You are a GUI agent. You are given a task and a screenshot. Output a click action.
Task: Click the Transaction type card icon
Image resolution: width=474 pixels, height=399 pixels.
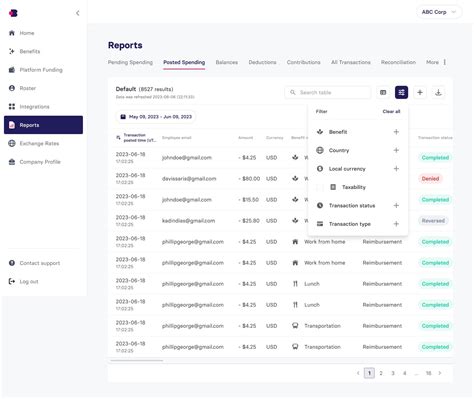click(x=320, y=224)
